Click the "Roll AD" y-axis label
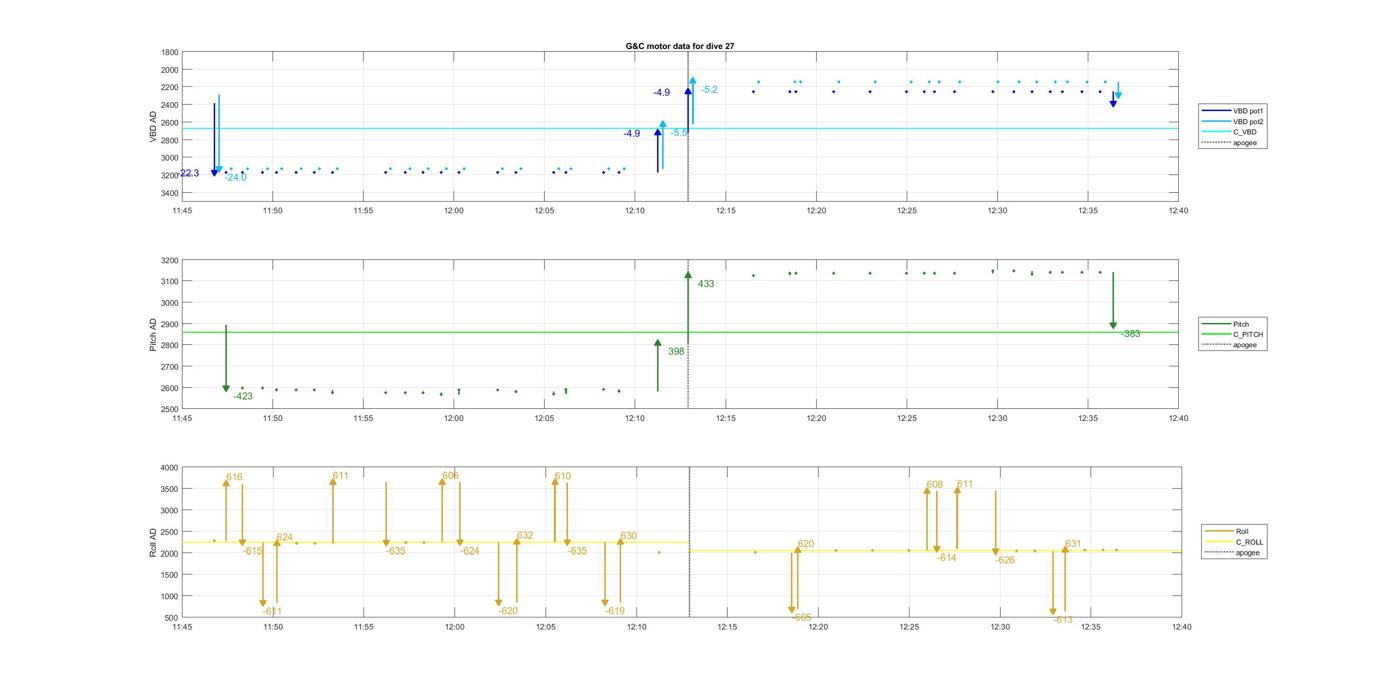The width and height of the screenshot is (1400, 693). [x=153, y=543]
